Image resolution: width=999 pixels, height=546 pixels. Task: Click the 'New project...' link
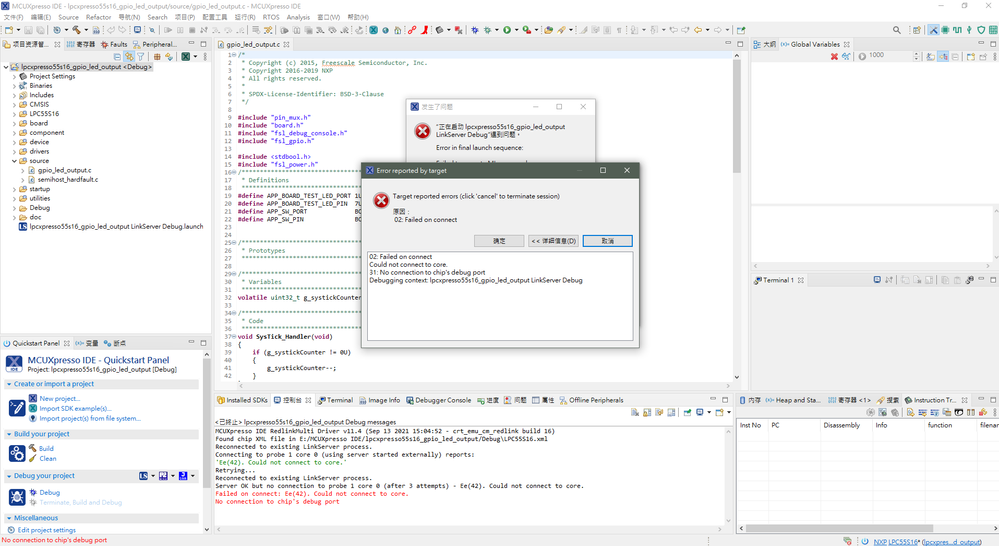pyautogui.click(x=59, y=398)
